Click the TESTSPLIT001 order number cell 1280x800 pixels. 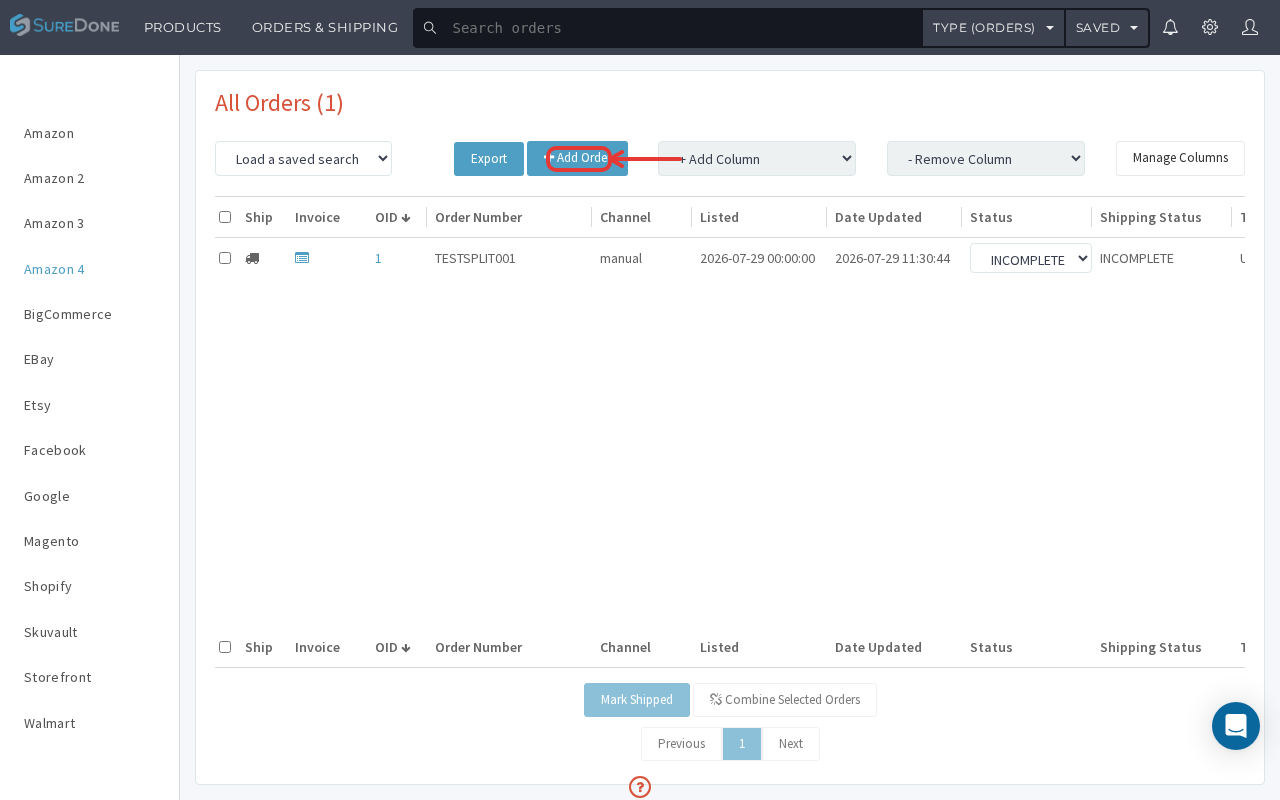point(475,258)
